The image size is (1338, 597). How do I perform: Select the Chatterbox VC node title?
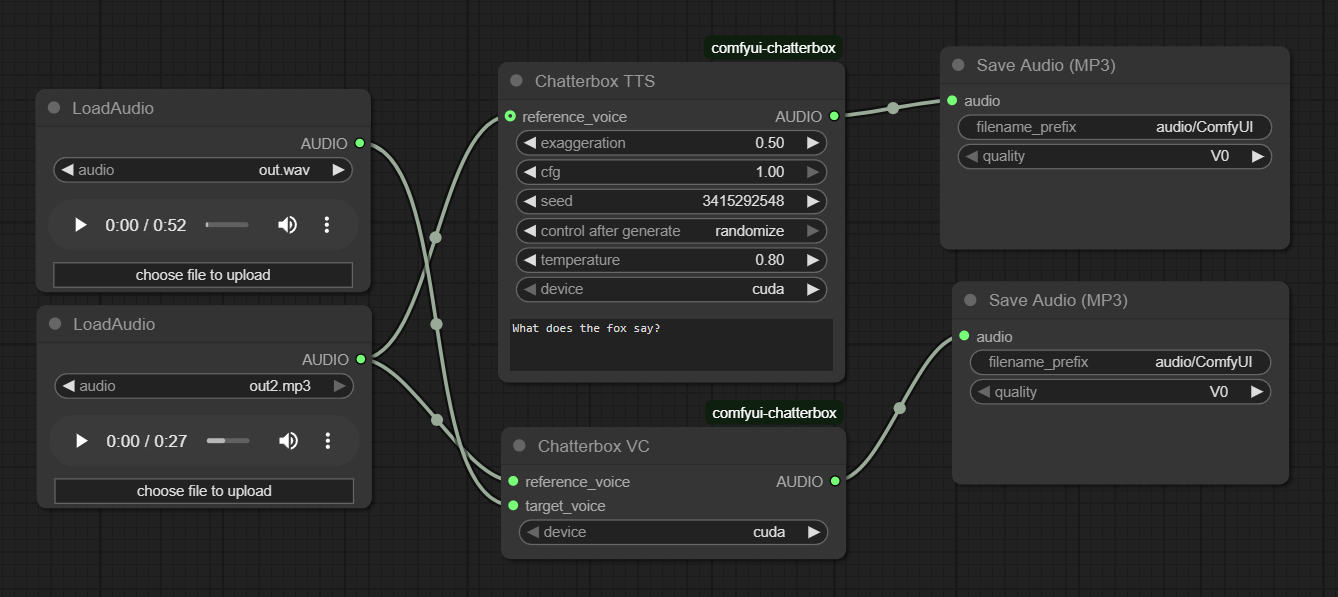point(594,446)
